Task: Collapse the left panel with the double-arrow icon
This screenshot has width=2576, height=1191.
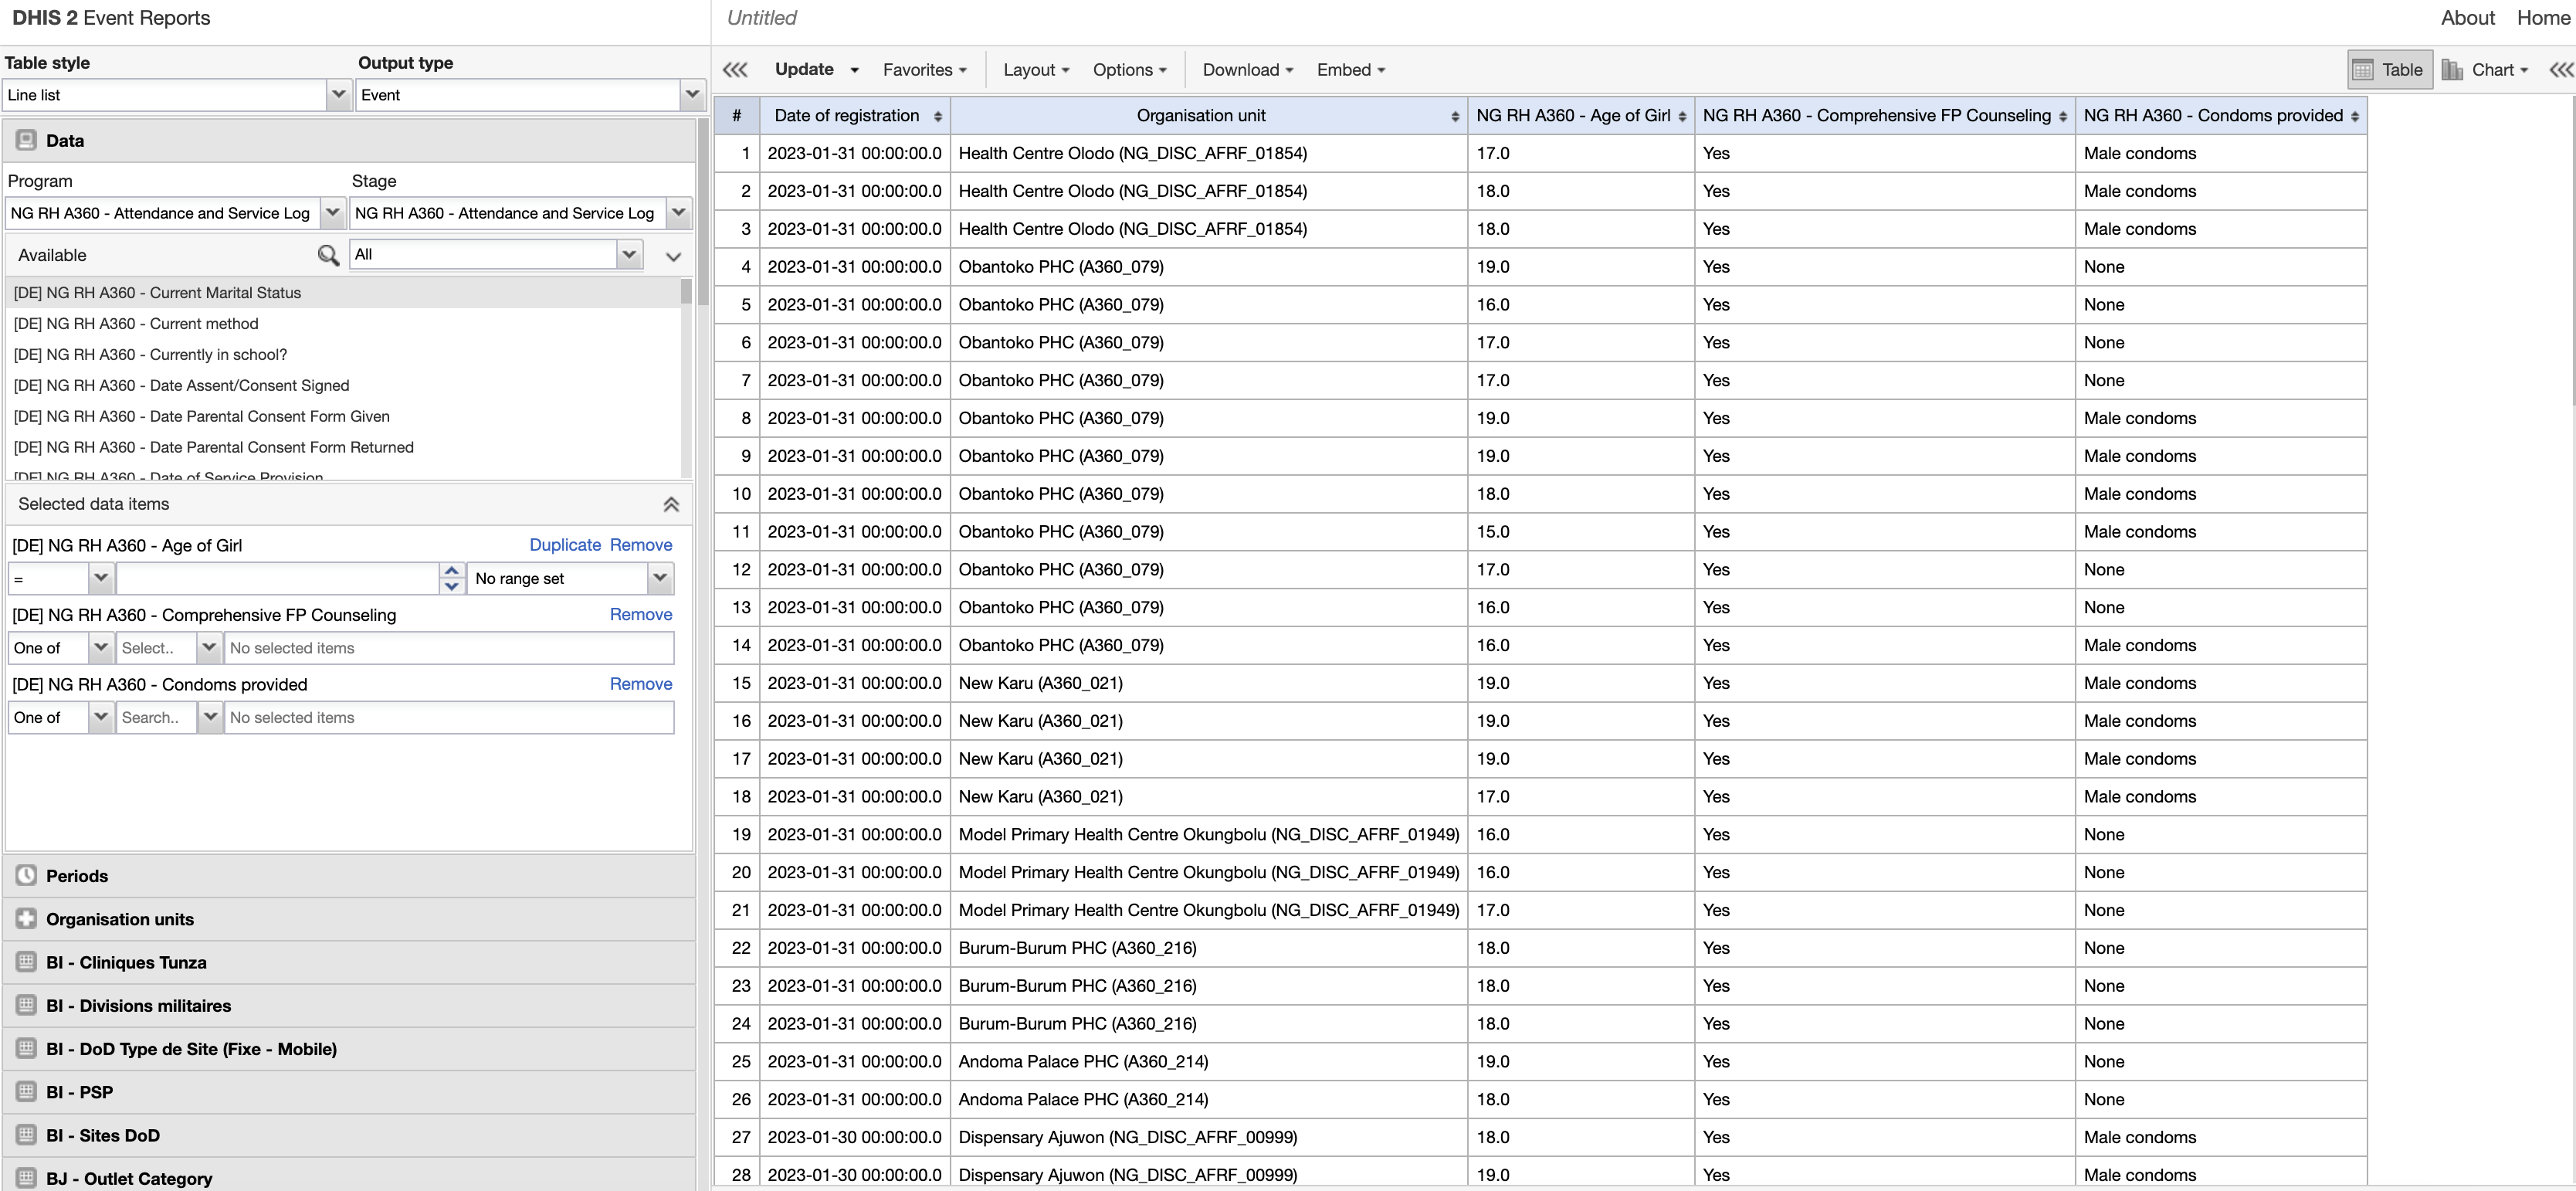Action: click(735, 70)
